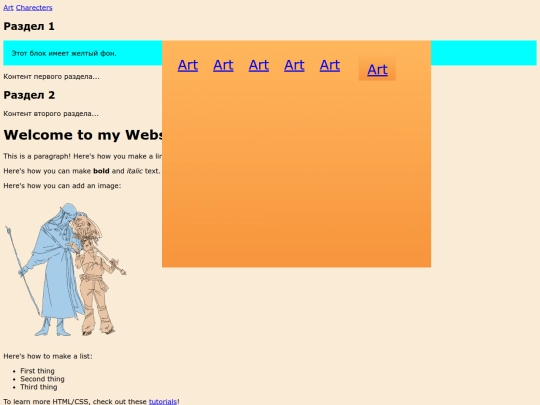Click 'Here's how to make a list:'

pos(48,356)
